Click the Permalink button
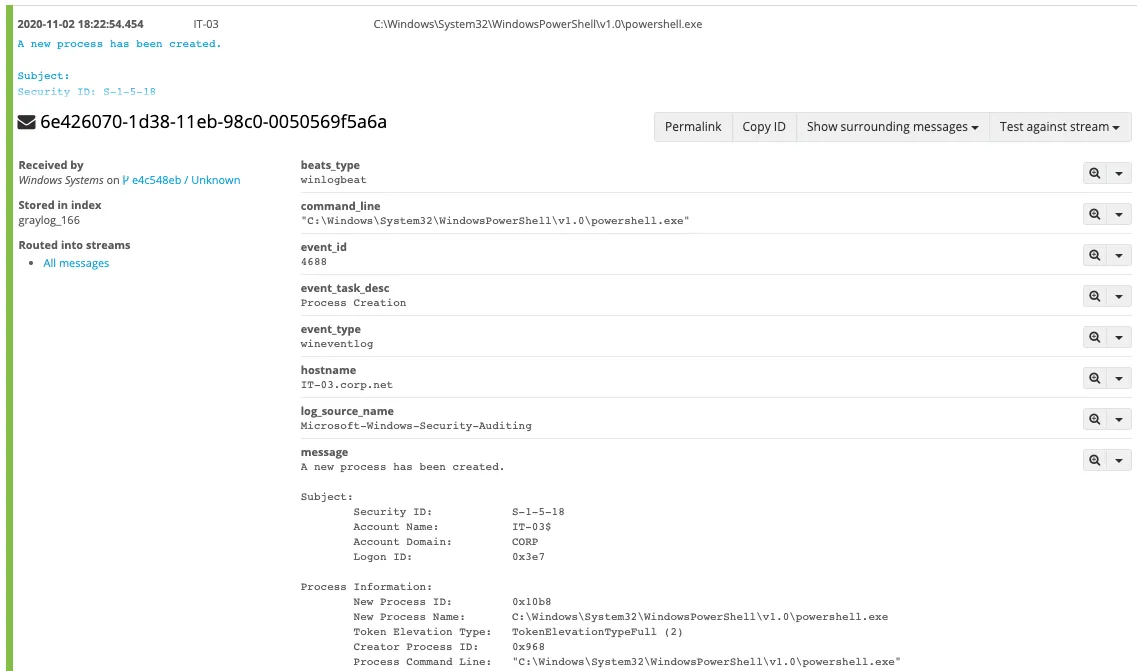This screenshot has height=671, width=1139. [693, 127]
